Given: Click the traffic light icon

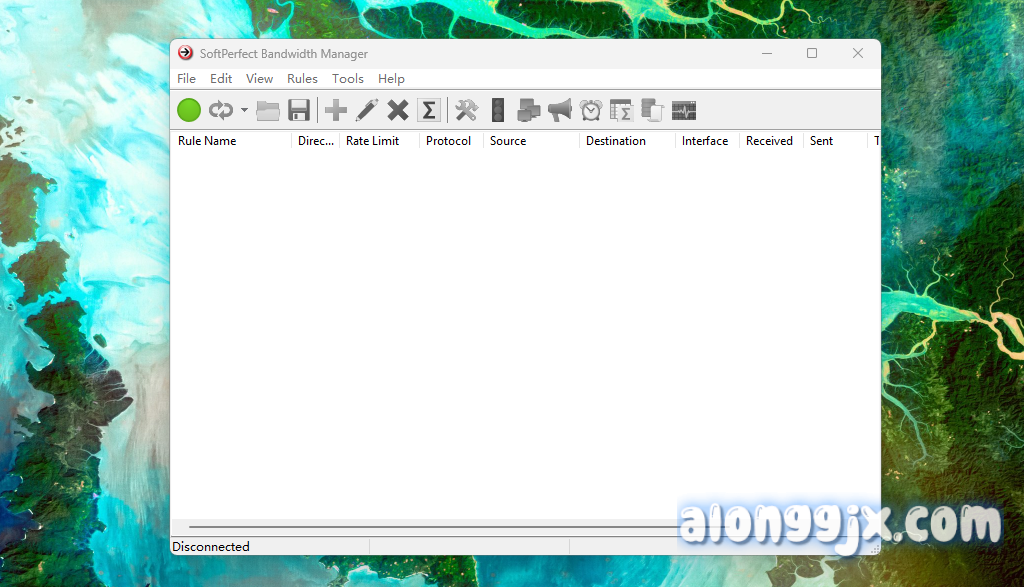Looking at the screenshot, I should (498, 110).
